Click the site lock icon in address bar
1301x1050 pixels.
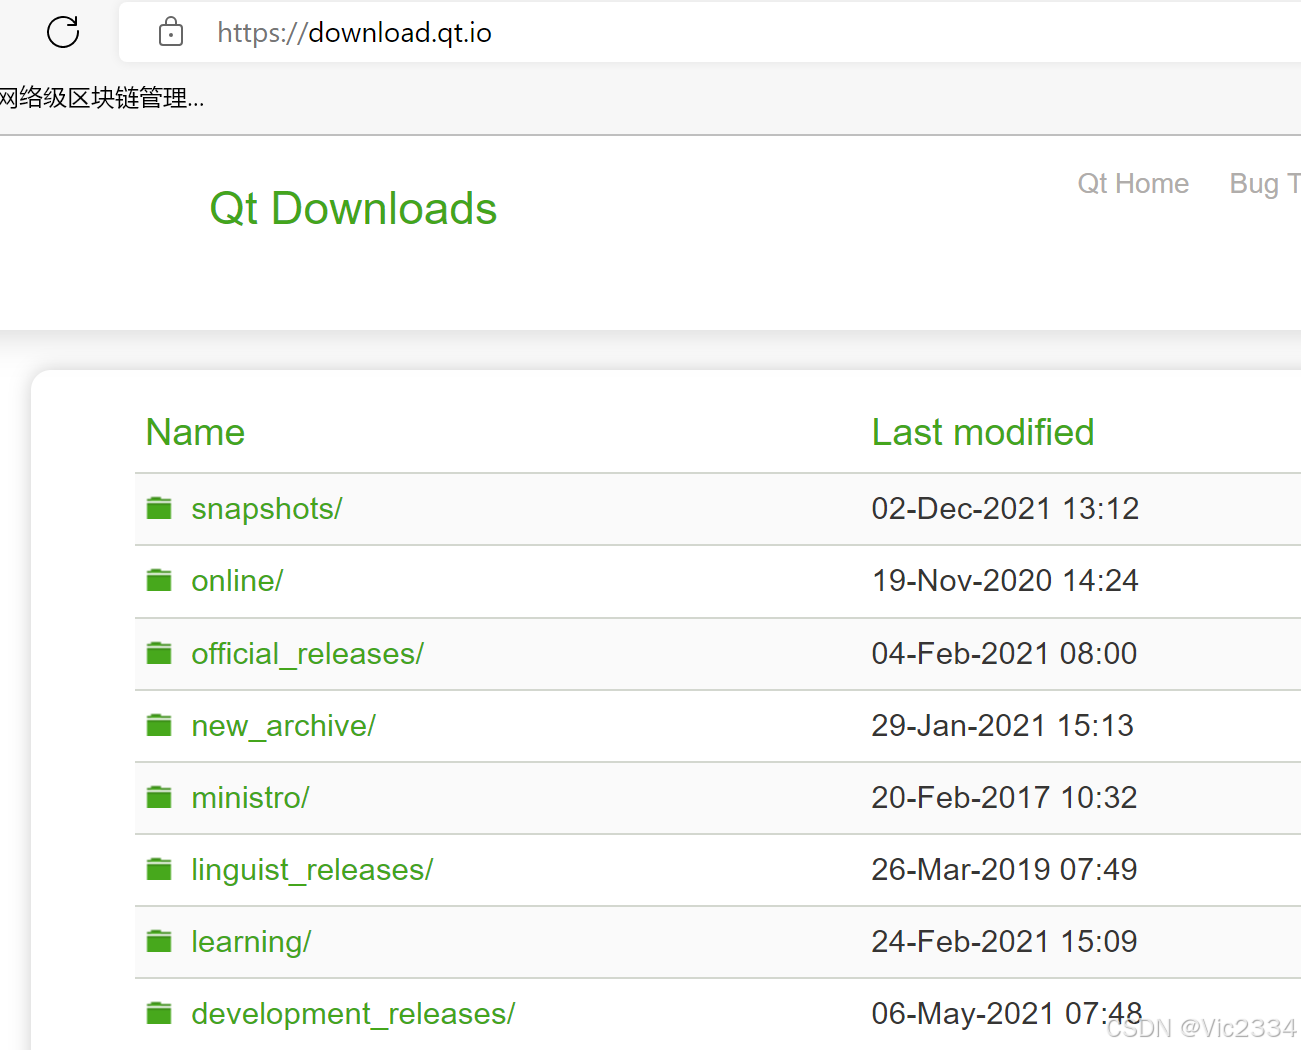pos(171,32)
